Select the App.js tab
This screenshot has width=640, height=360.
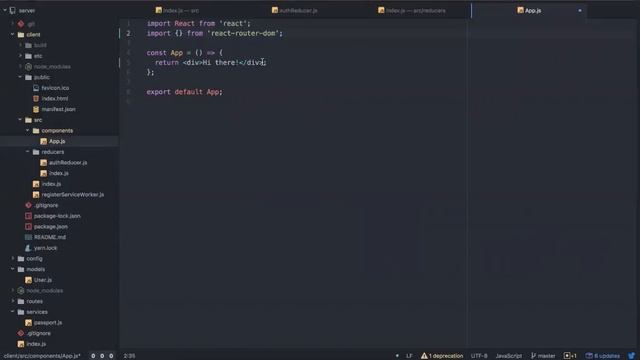(x=529, y=10)
